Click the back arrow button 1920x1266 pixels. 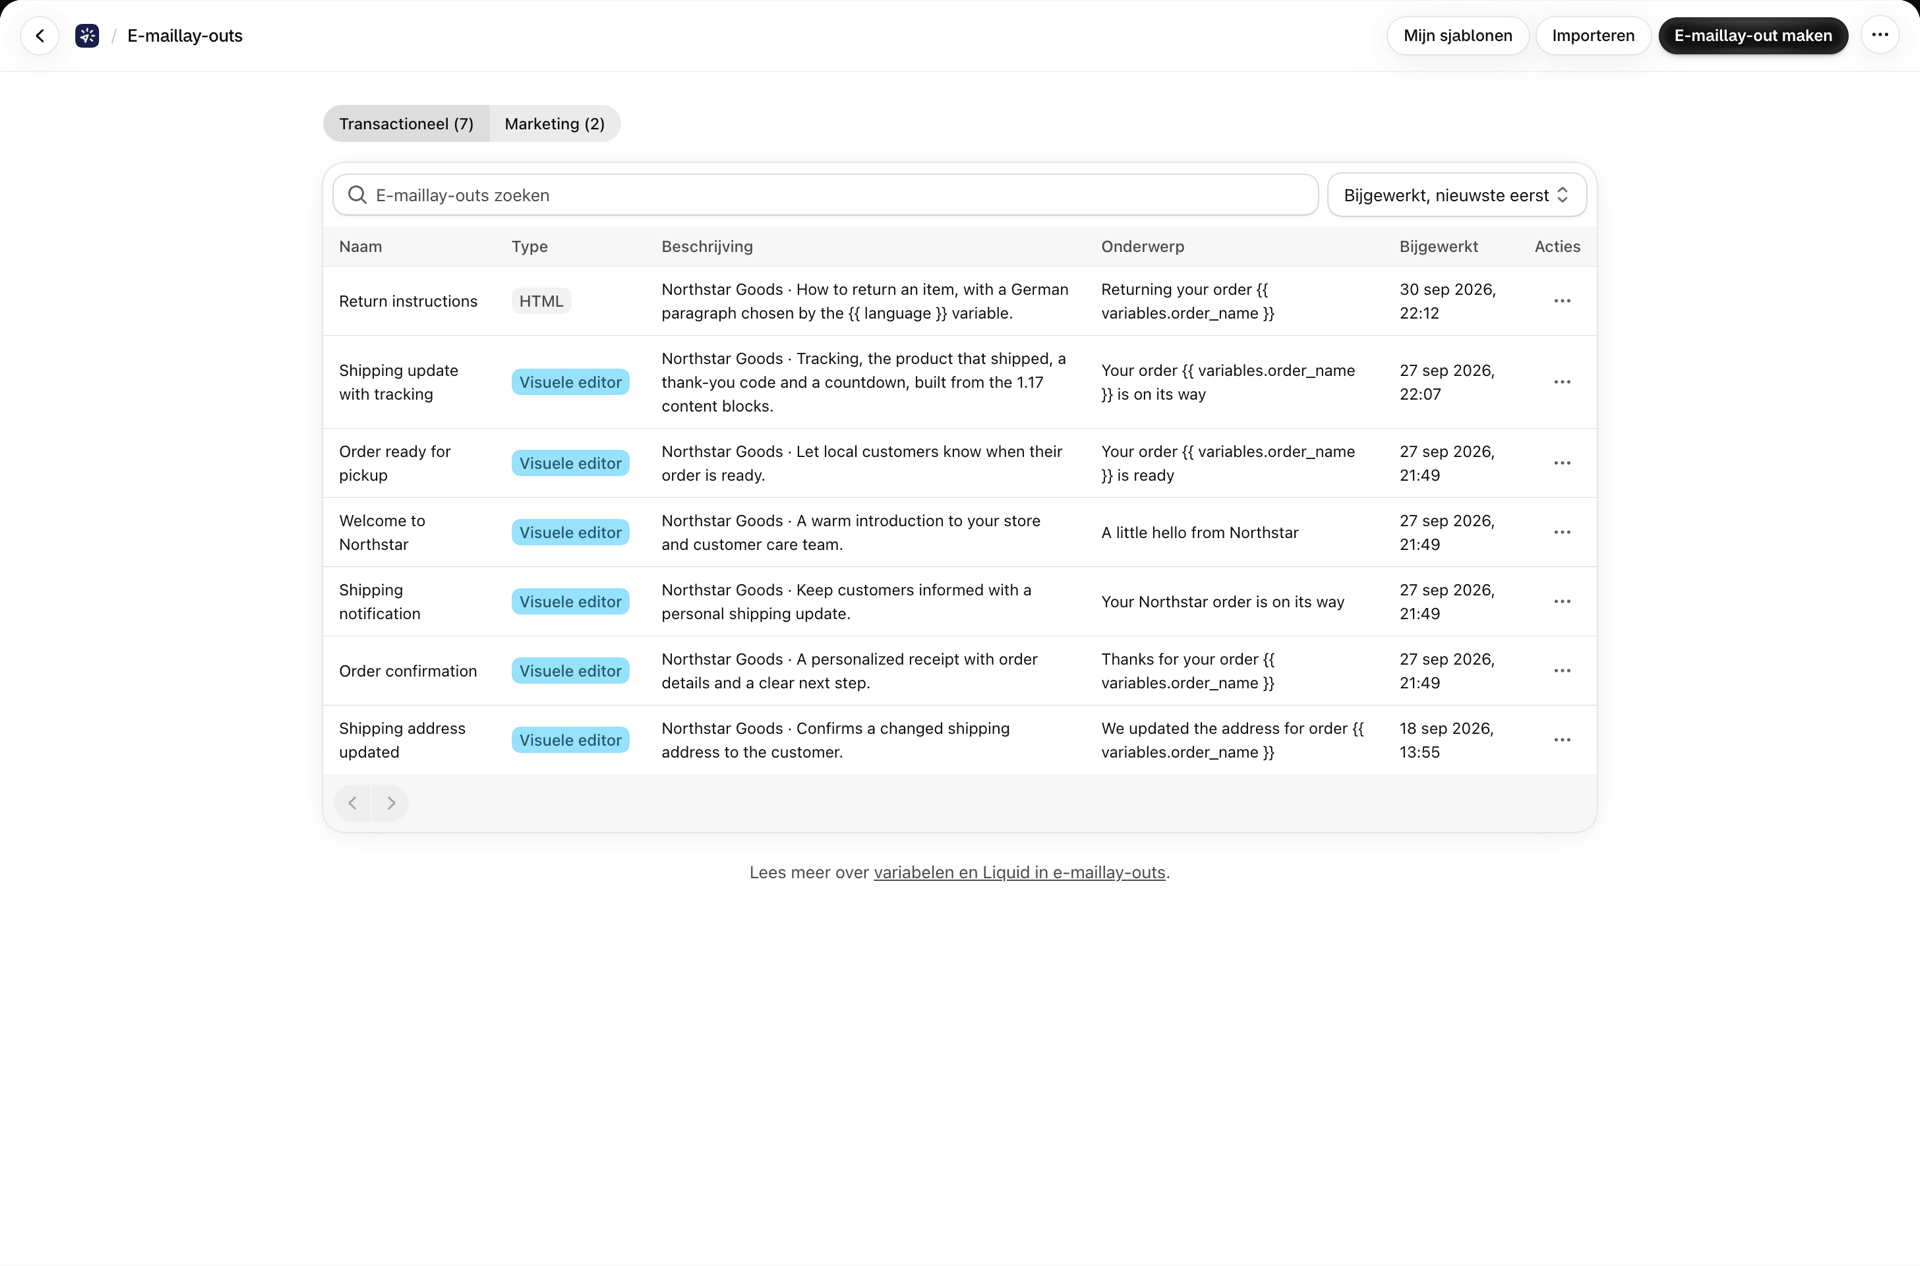pyautogui.click(x=40, y=36)
